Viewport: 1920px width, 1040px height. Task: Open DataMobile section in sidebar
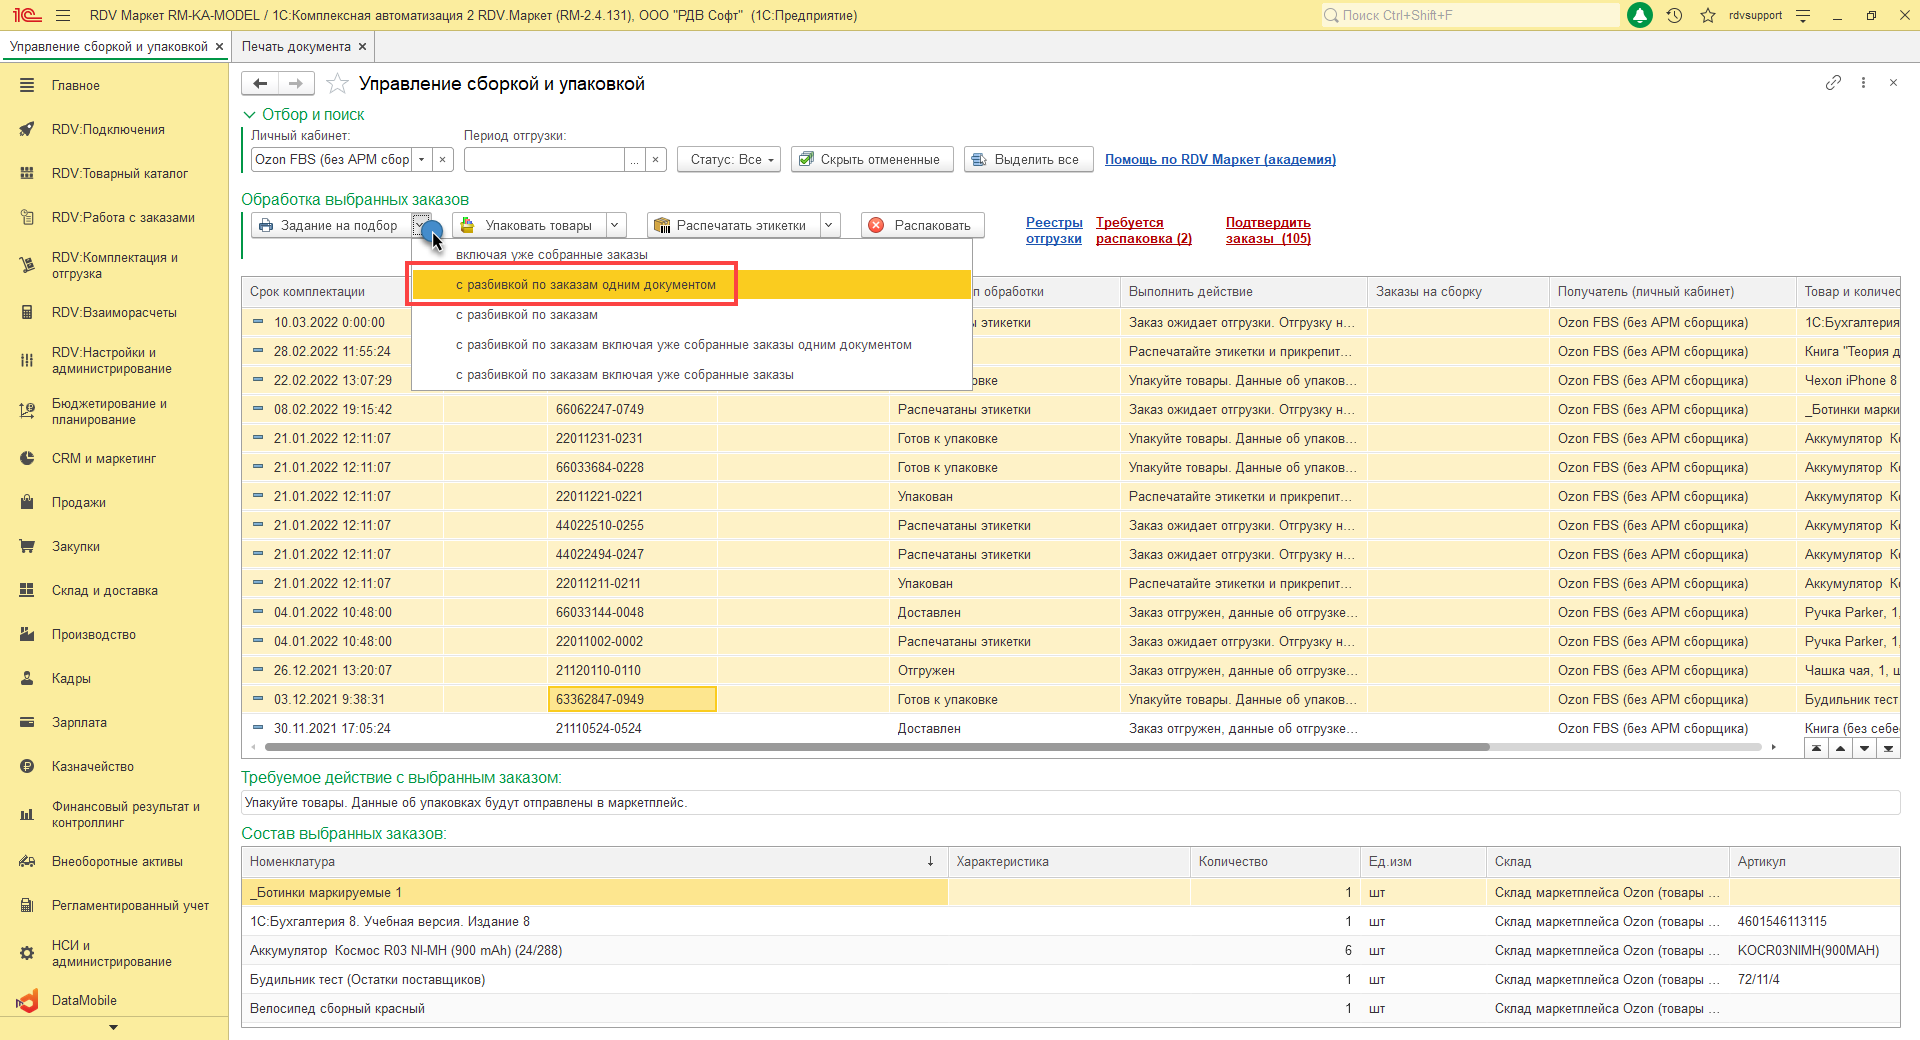84,1001
